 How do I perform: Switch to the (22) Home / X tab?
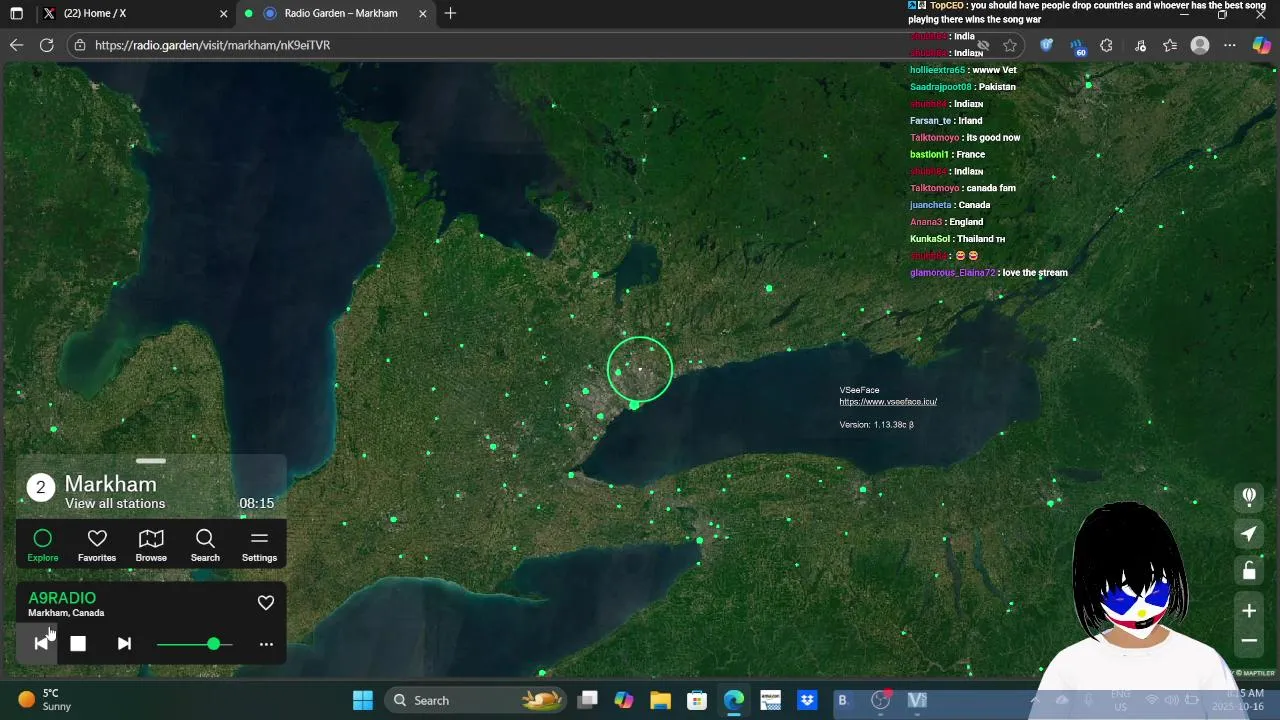pos(130,14)
